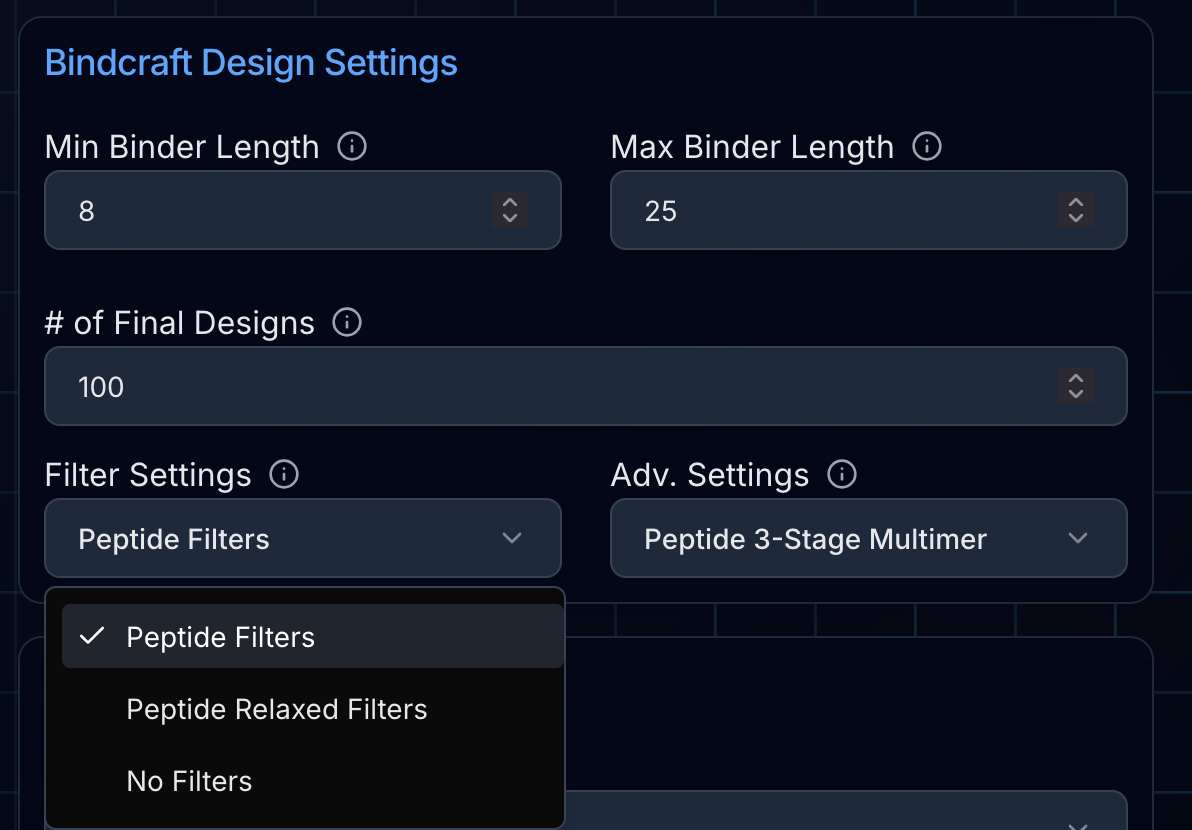
Task: Click the # of Final Designs label
Action: pyautogui.click(x=179, y=323)
